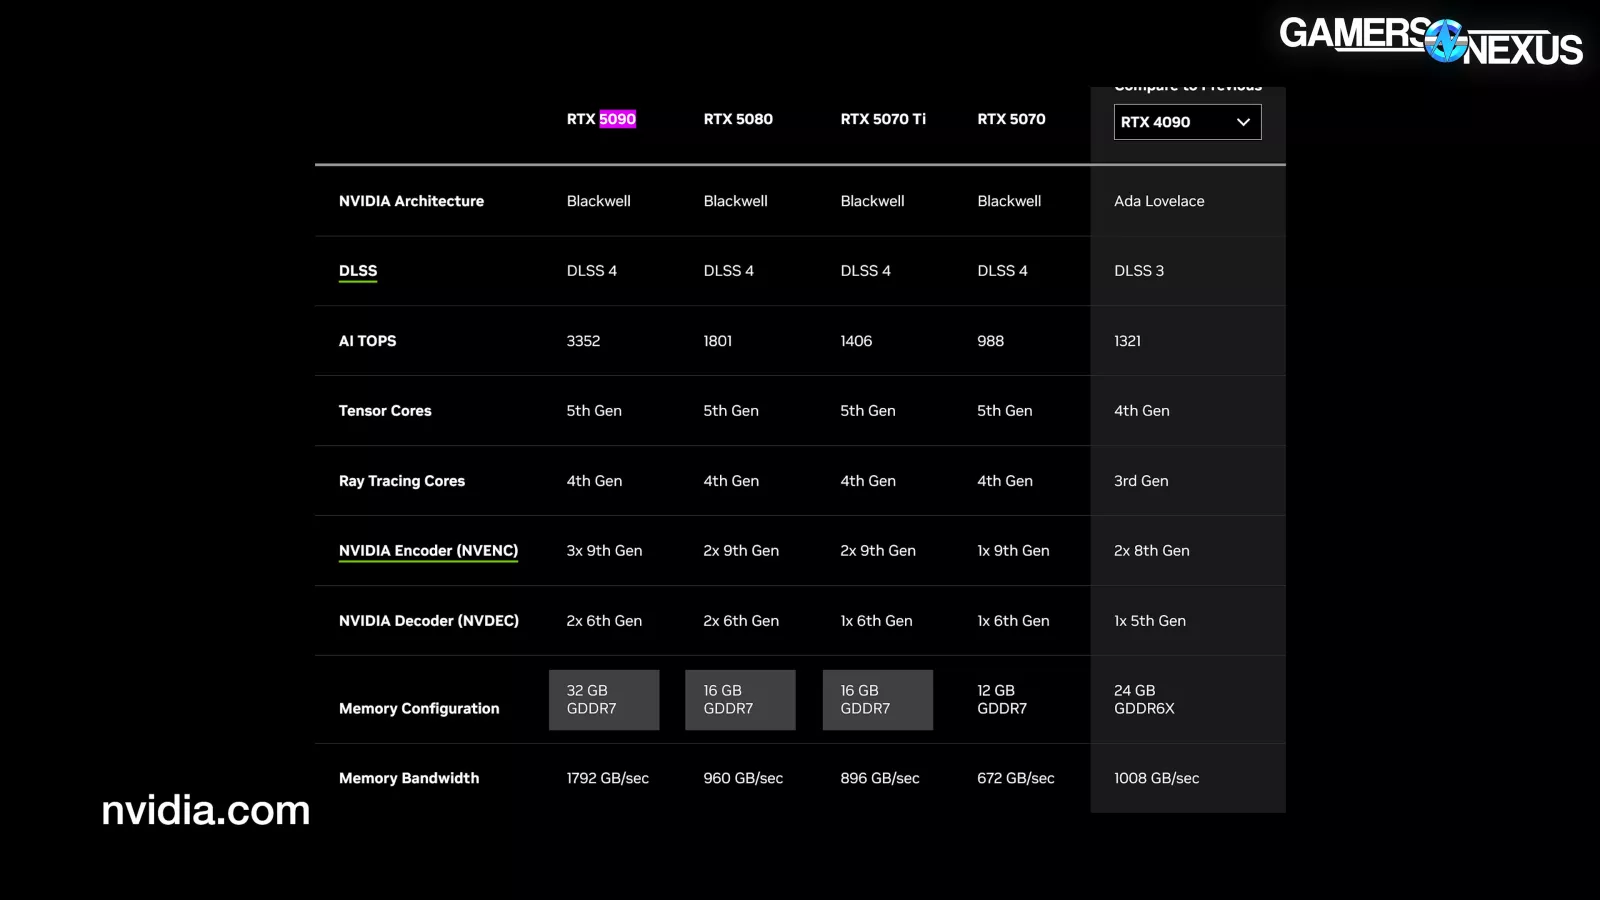1600x900 pixels.
Task: Click the Memory Bandwidth row label
Action: click(409, 778)
